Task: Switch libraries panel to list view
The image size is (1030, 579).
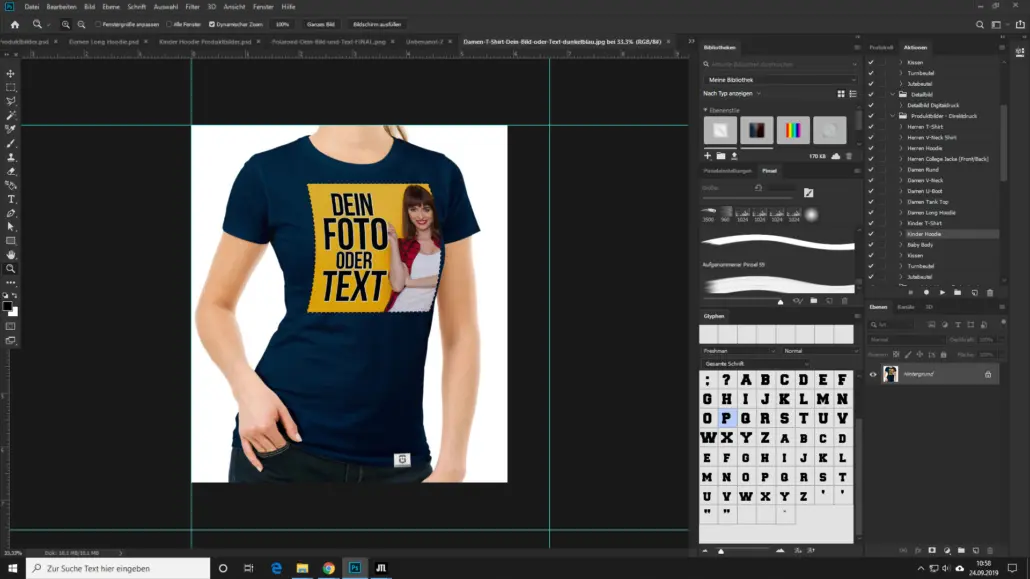Action: click(852, 93)
